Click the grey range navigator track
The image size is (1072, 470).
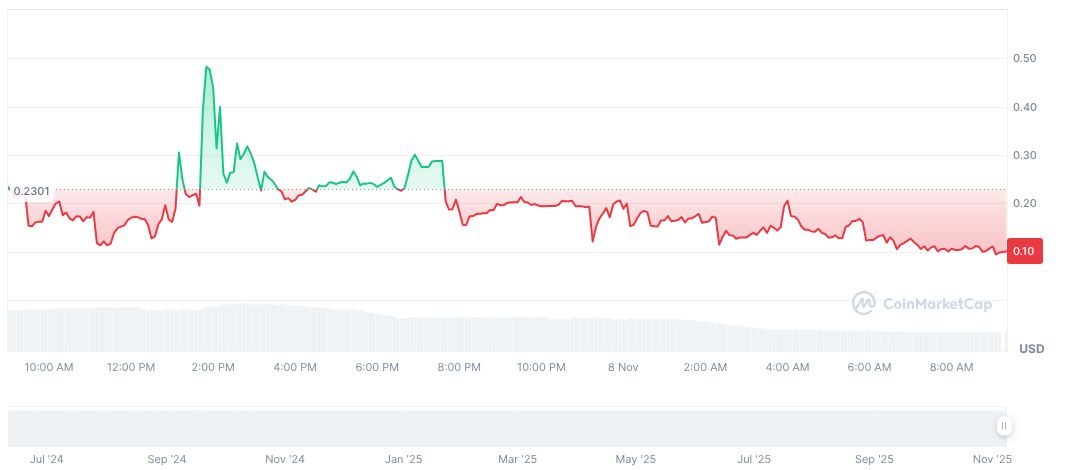point(500,427)
